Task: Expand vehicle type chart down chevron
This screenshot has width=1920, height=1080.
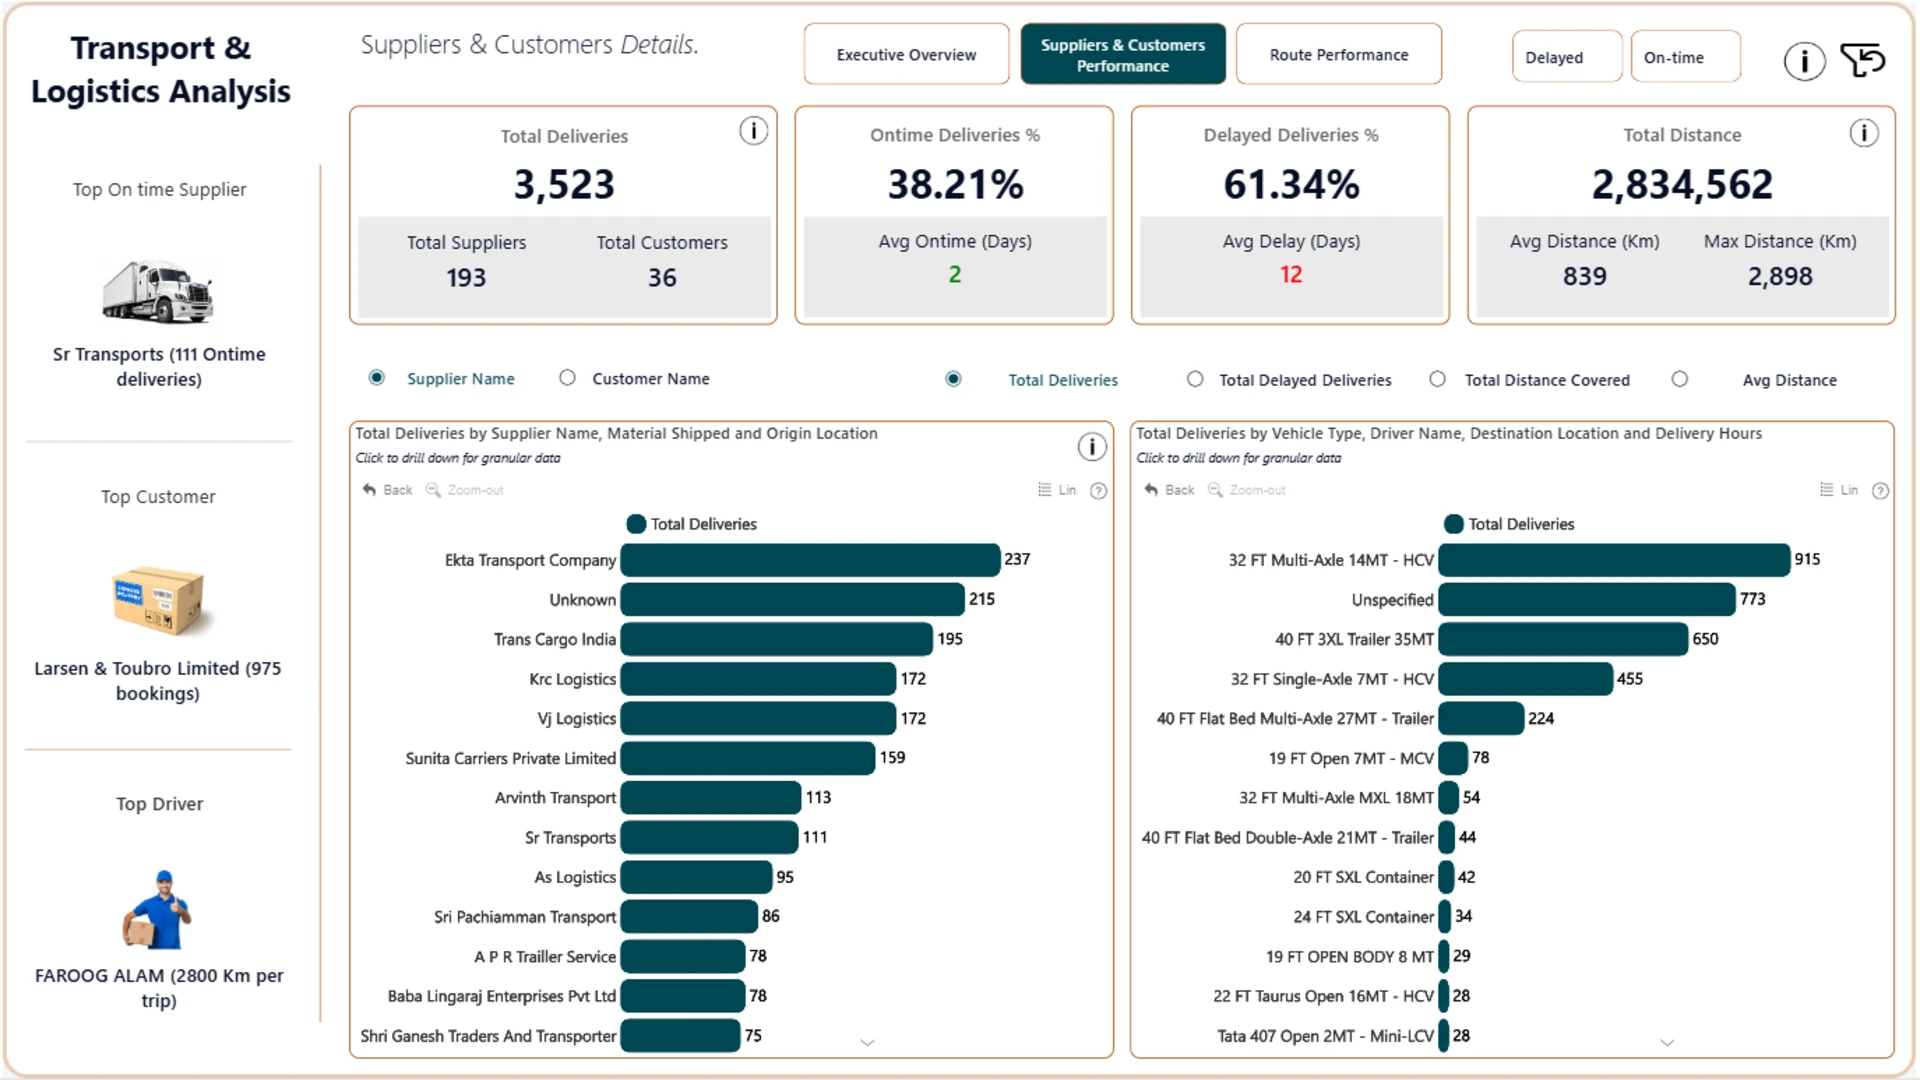Action: (1667, 1043)
